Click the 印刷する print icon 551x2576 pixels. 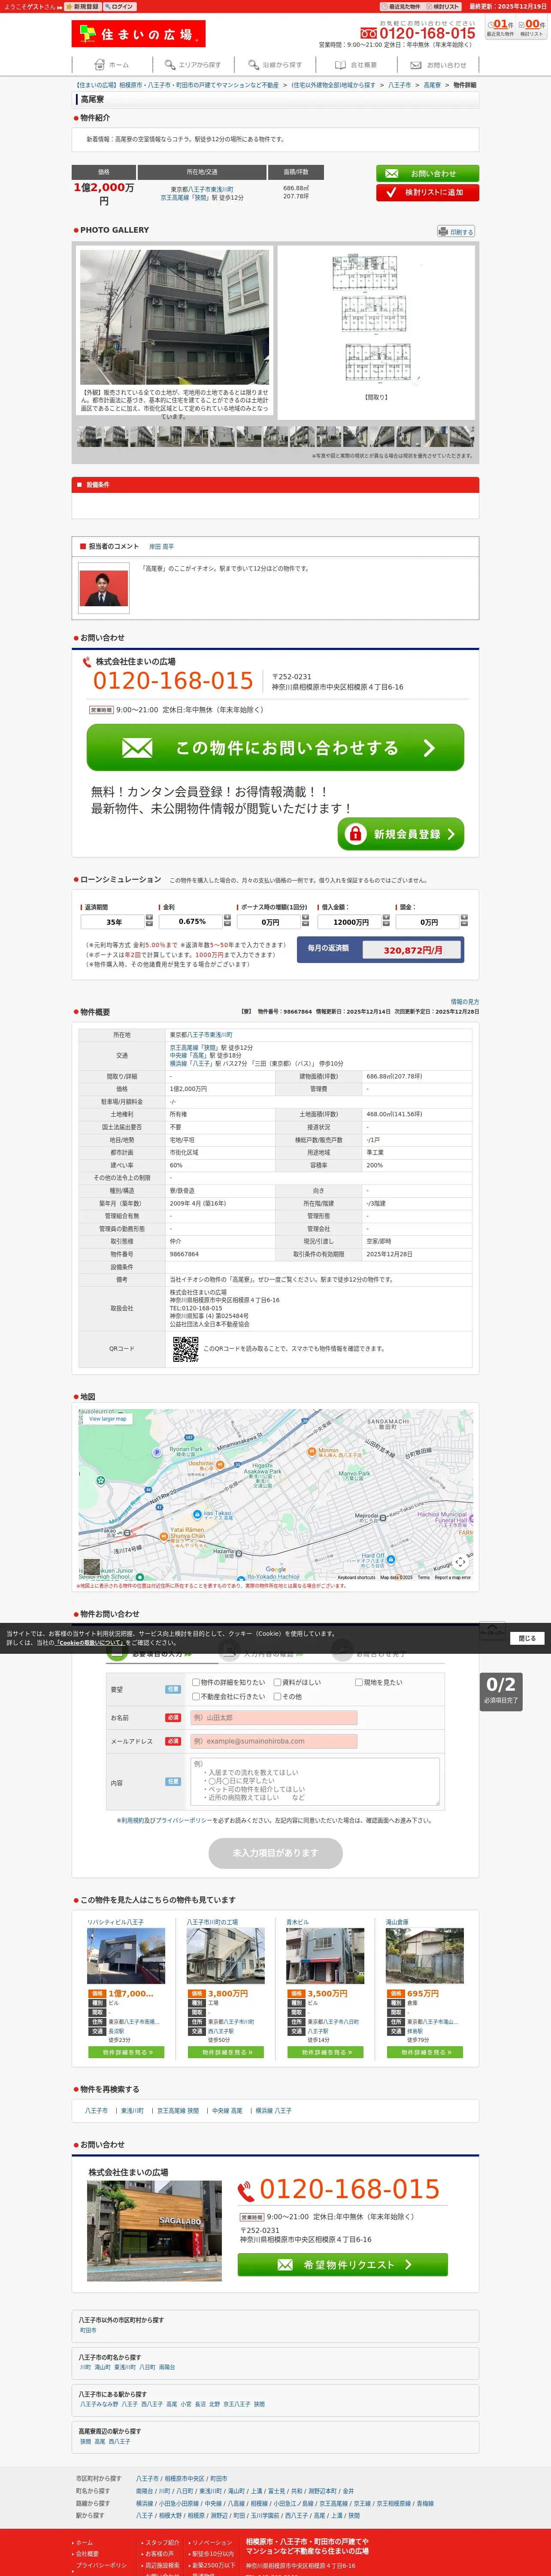[x=456, y=232]
